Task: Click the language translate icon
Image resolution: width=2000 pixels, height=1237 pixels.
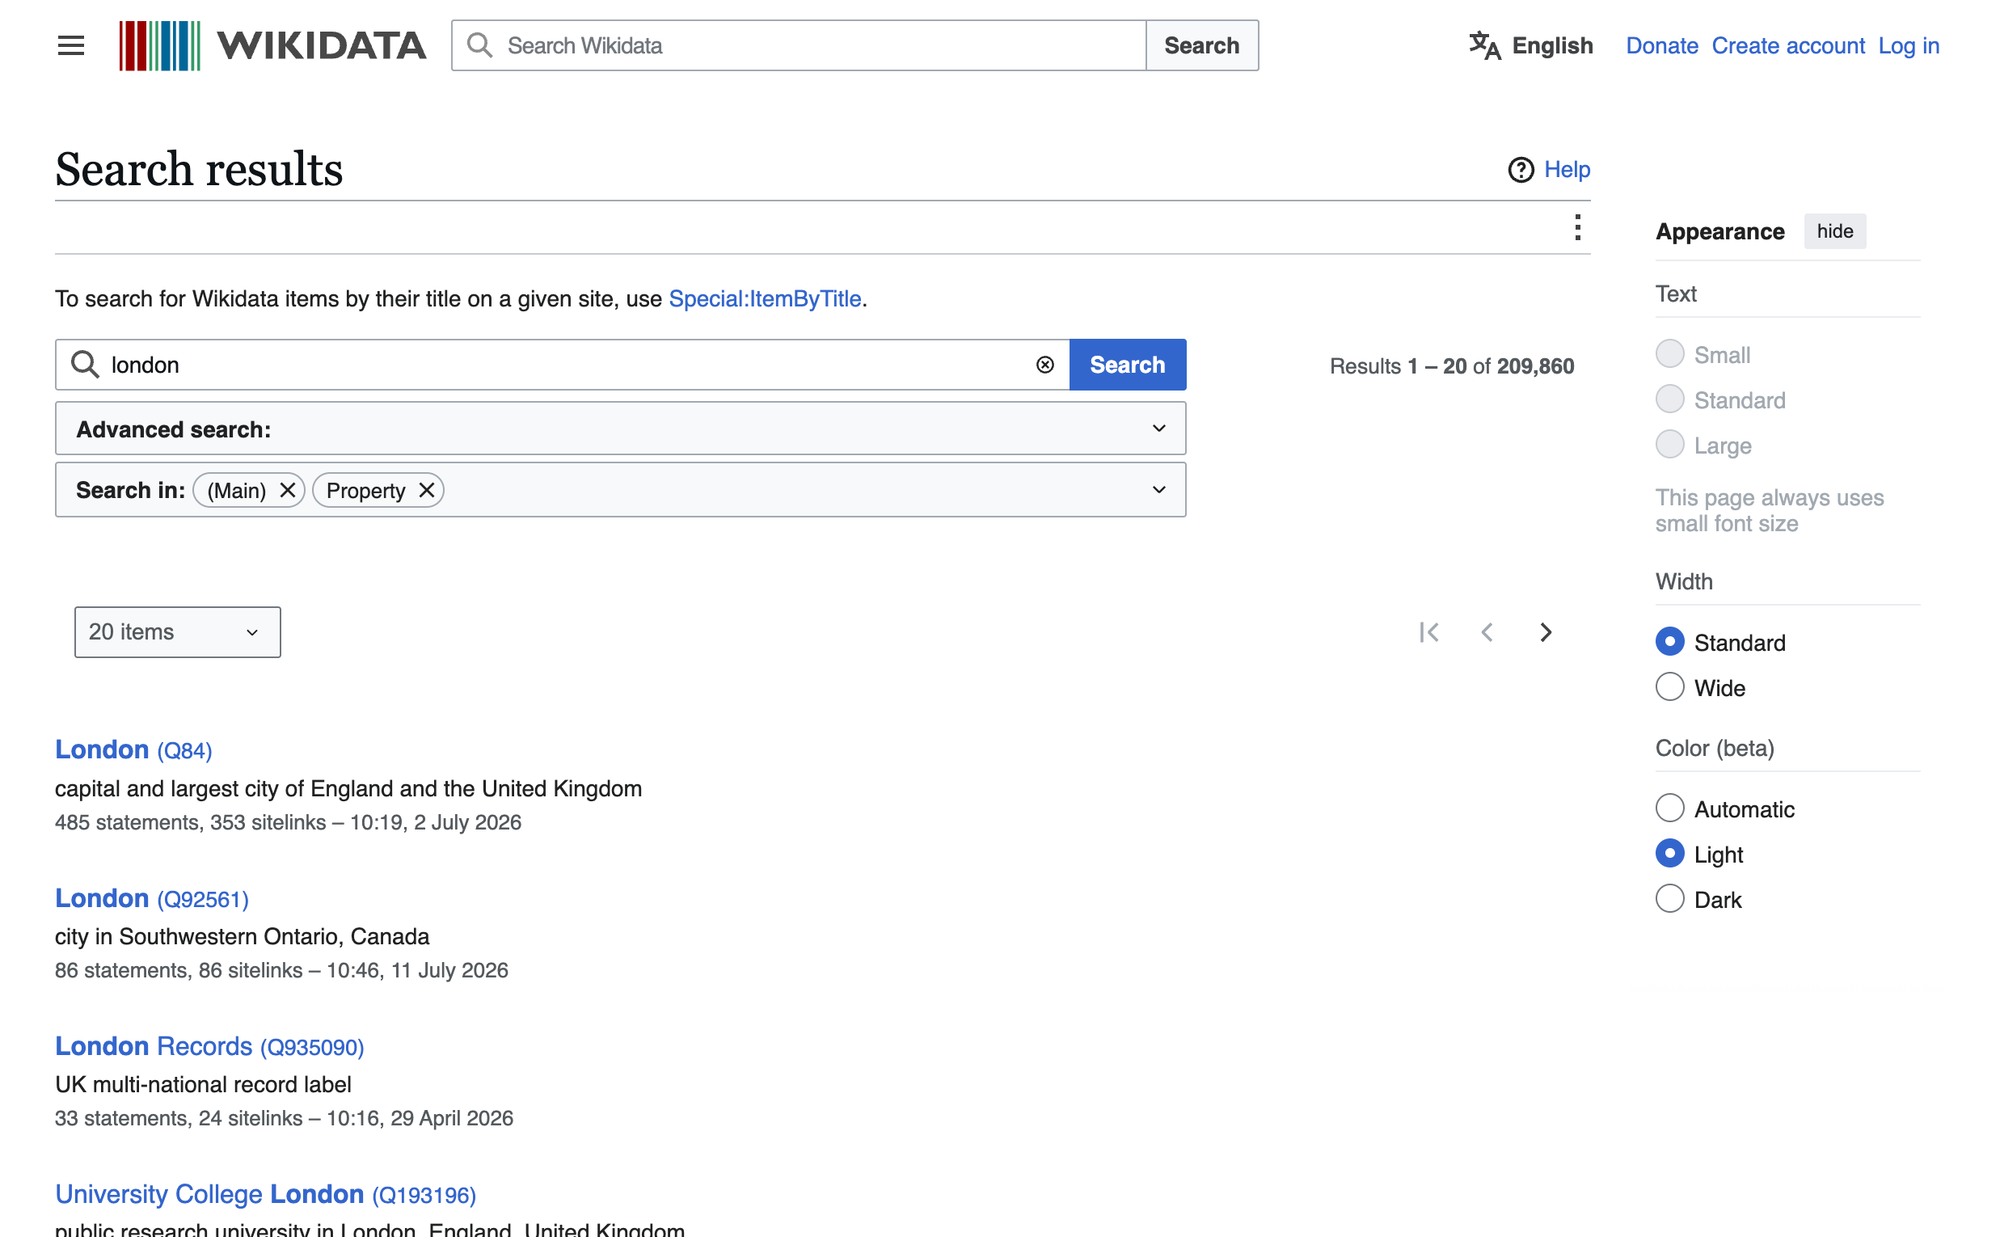Action: [1485, 46]
